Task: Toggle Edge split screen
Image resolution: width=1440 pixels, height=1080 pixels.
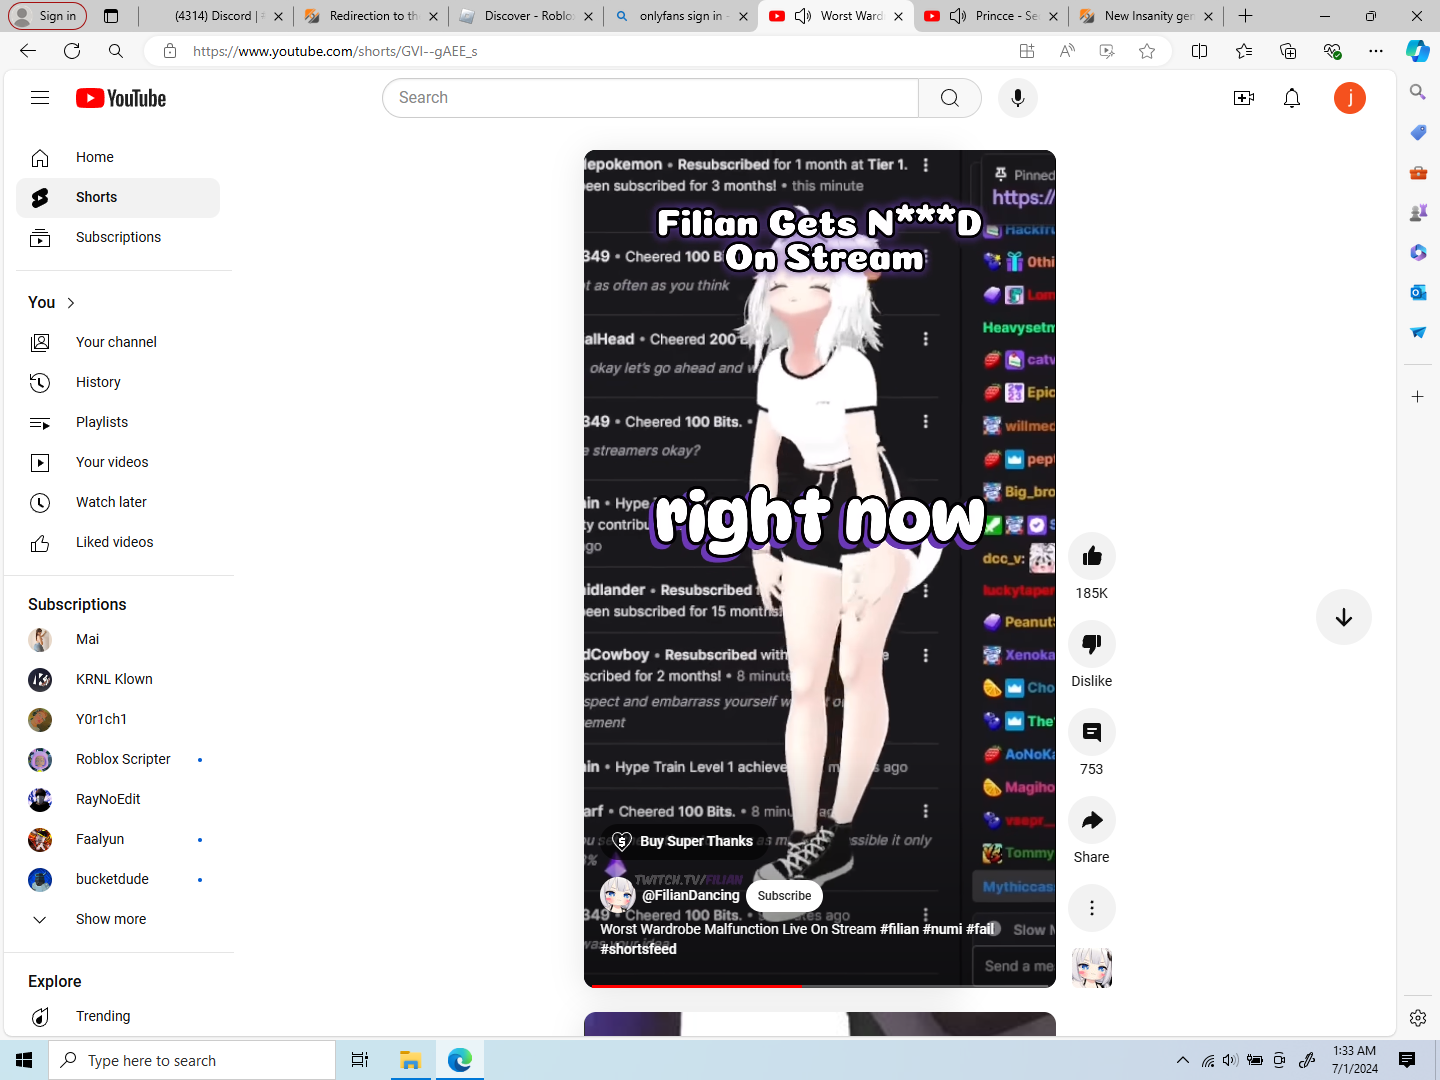Action: (1200, 51)
